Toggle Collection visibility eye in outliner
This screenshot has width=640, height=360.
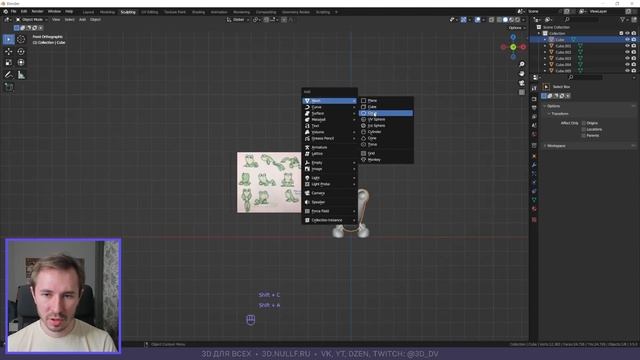tap(627, 33)
